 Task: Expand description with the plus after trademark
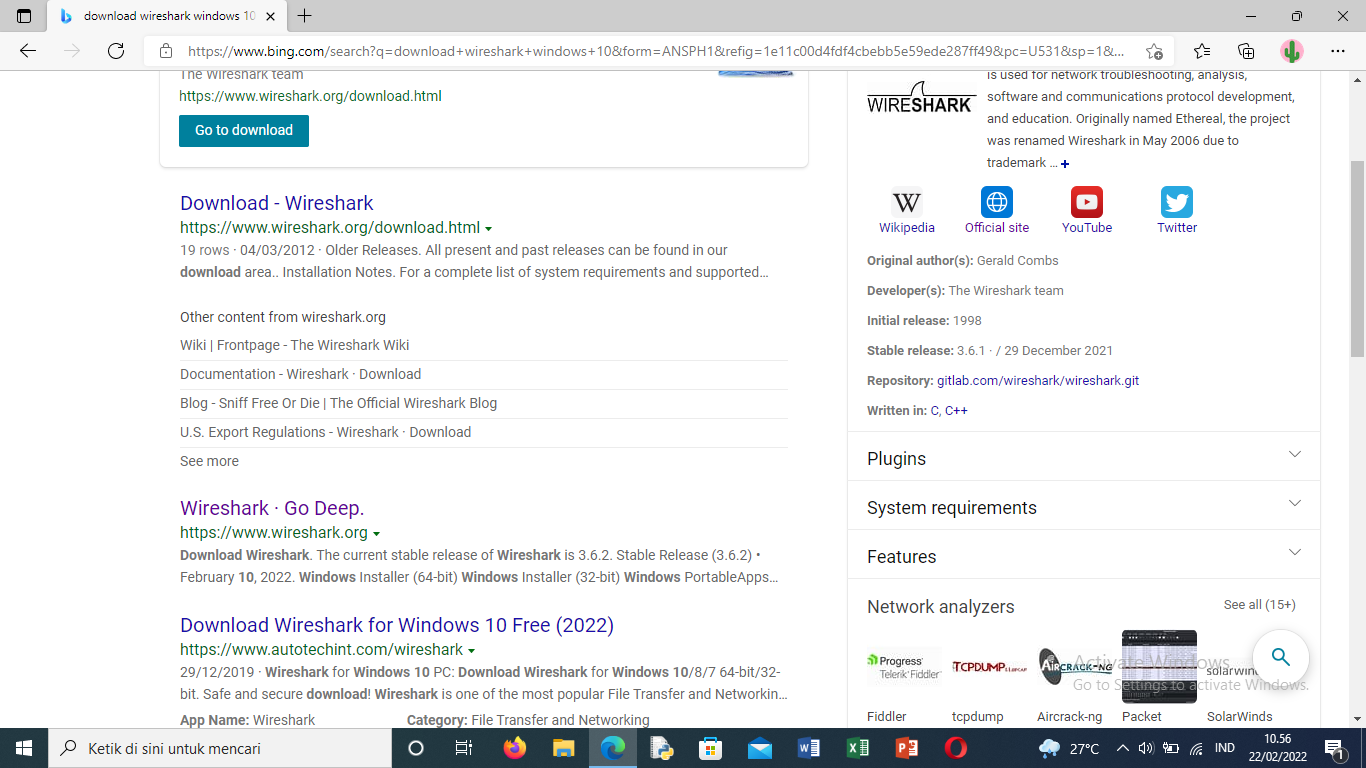pos(1065,164)
